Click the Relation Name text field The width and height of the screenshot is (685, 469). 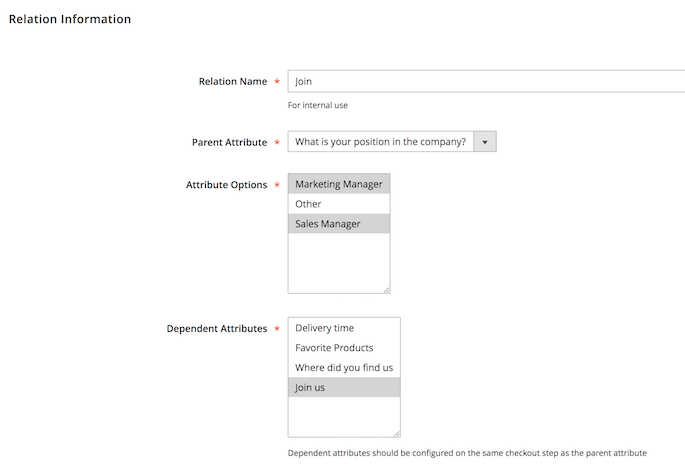click(x=485, y=82)
